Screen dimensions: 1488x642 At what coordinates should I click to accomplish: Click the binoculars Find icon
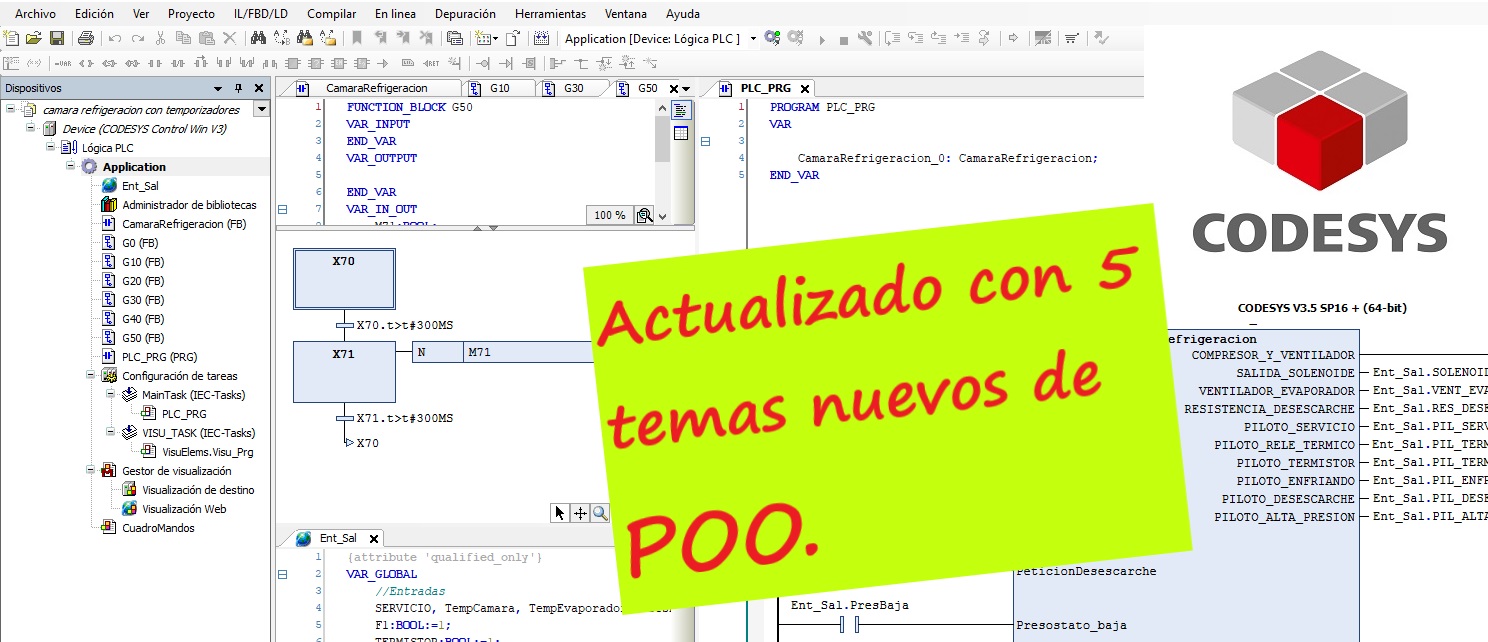pyautogui.click(x=258, y=38)
